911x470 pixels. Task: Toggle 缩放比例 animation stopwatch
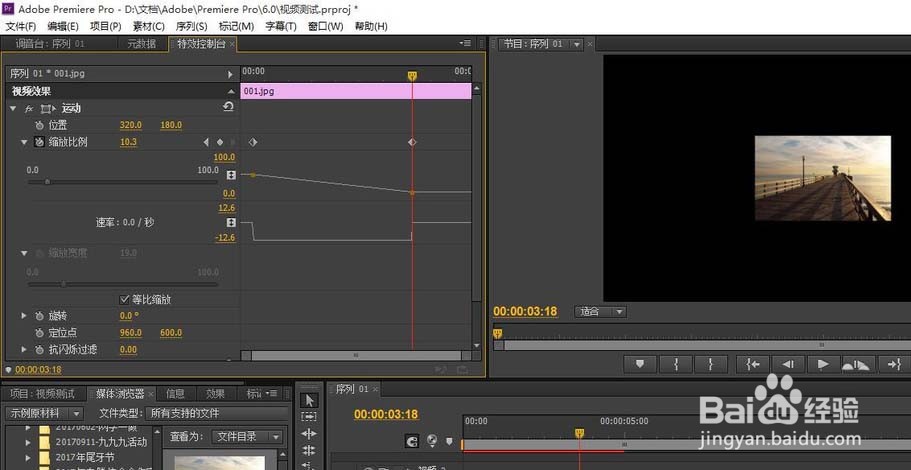[x=39, y=142]
